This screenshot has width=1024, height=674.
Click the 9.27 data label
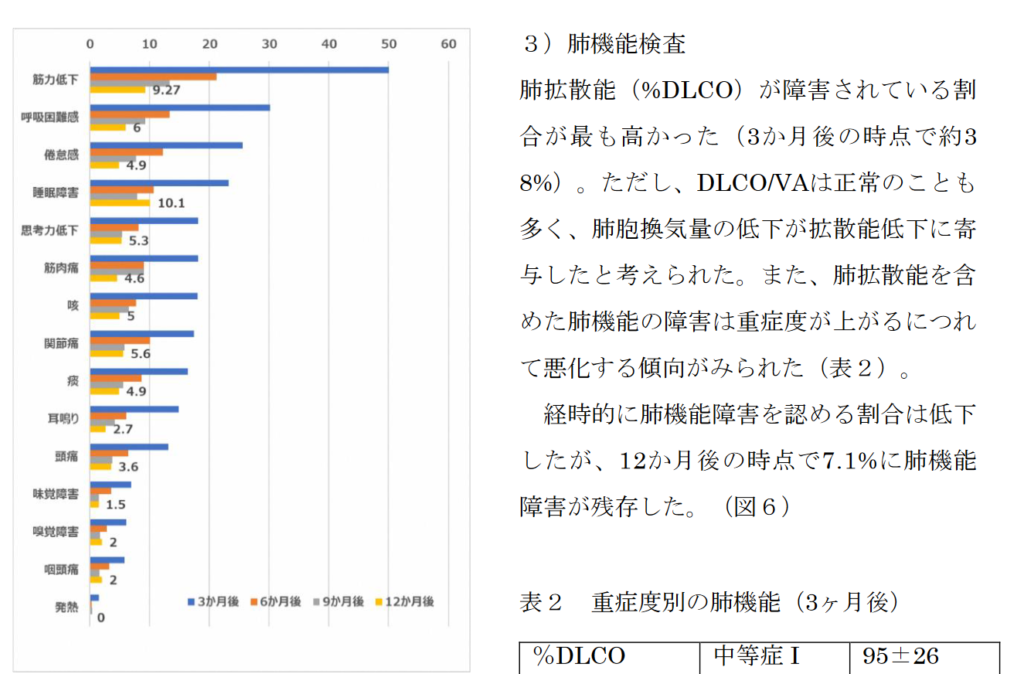165,90
